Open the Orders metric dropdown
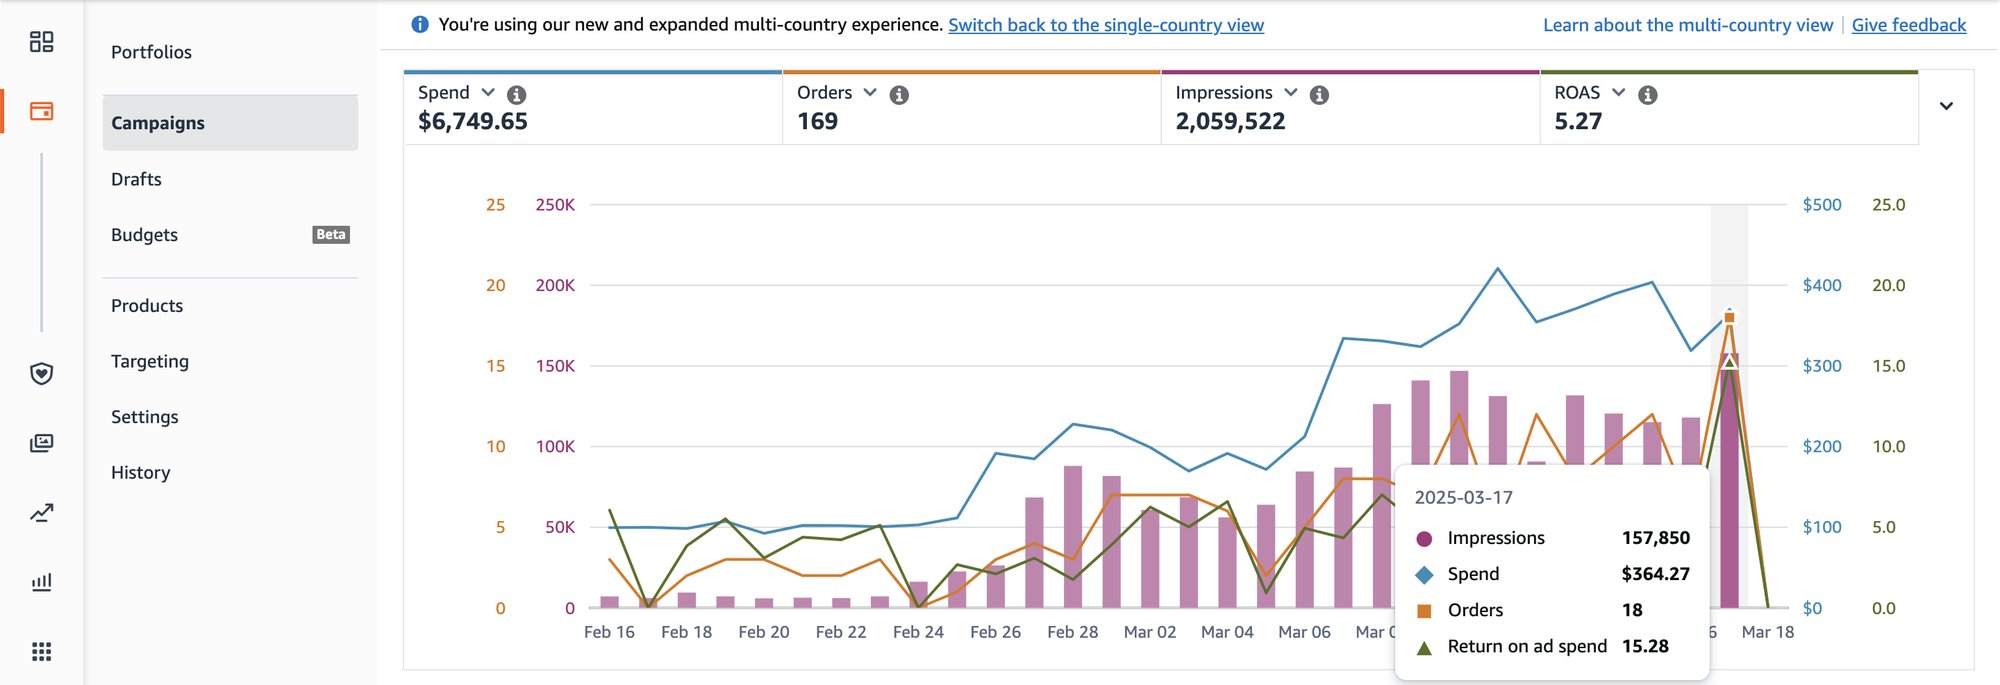 click(x=870, y=92)
